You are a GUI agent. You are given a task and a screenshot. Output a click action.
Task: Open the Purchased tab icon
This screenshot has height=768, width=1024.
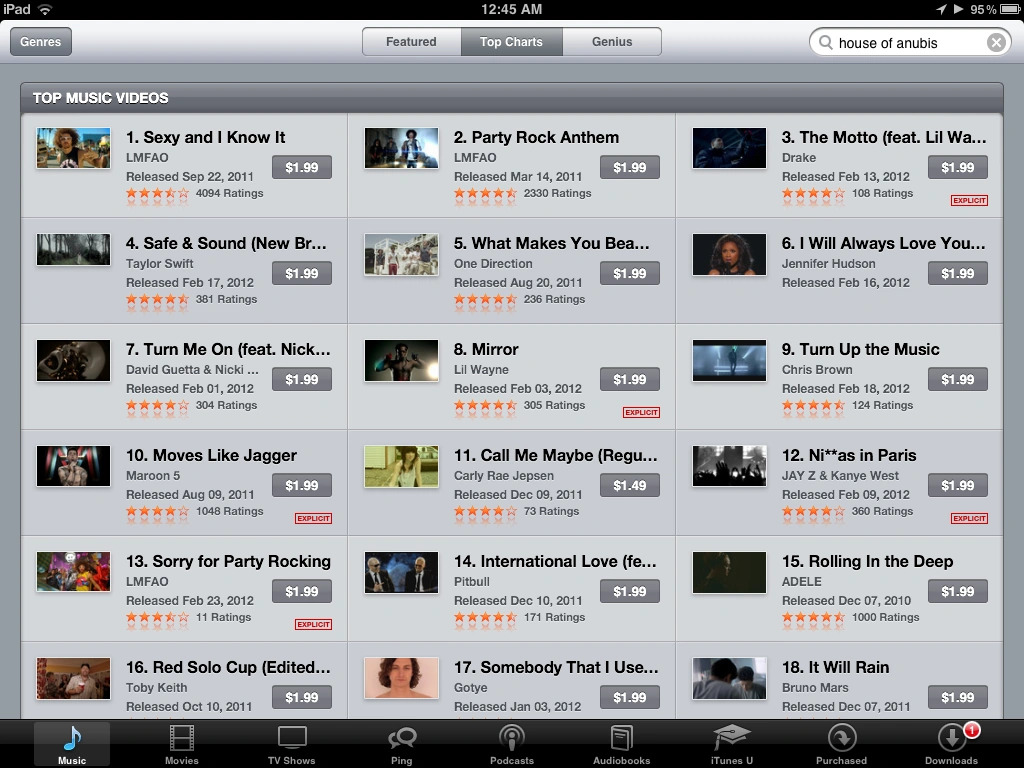[x=842, y=739]
